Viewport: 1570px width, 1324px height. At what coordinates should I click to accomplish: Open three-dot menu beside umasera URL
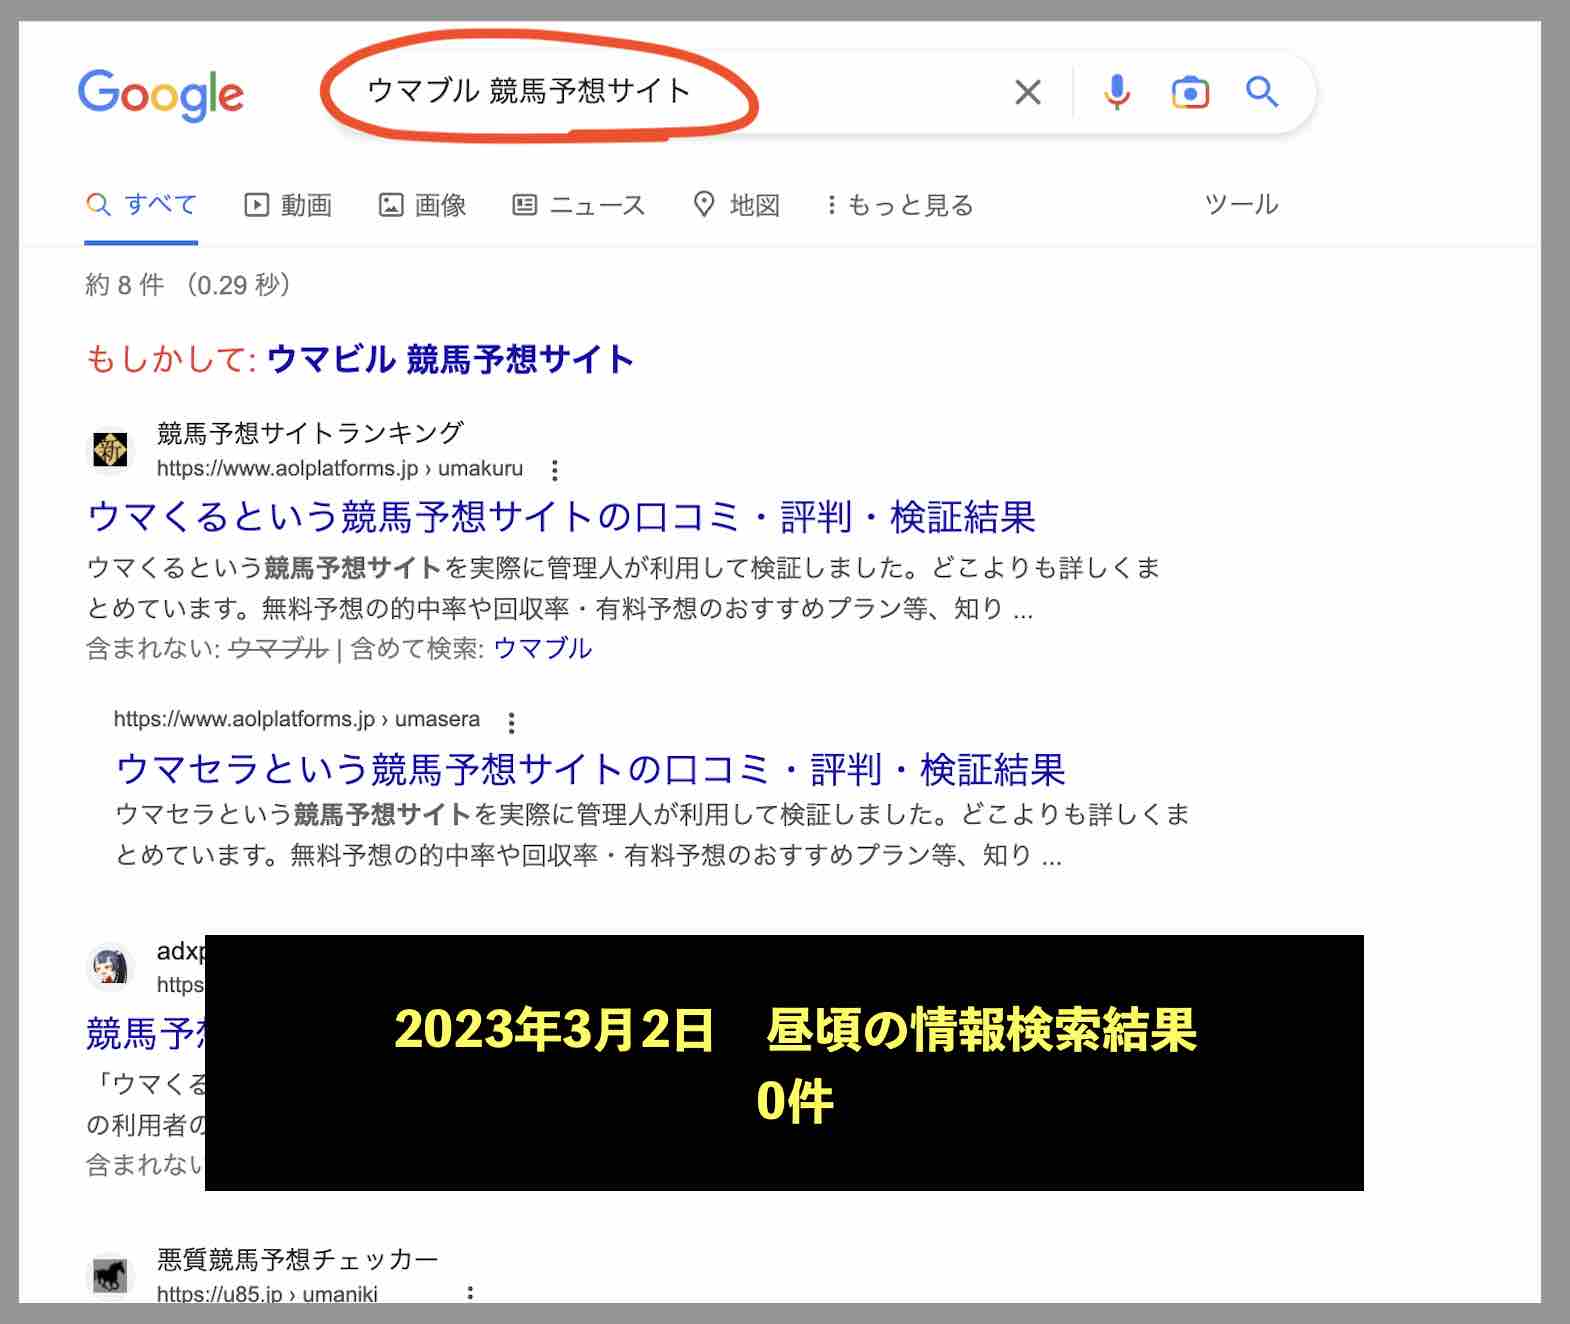coord(511,722)
